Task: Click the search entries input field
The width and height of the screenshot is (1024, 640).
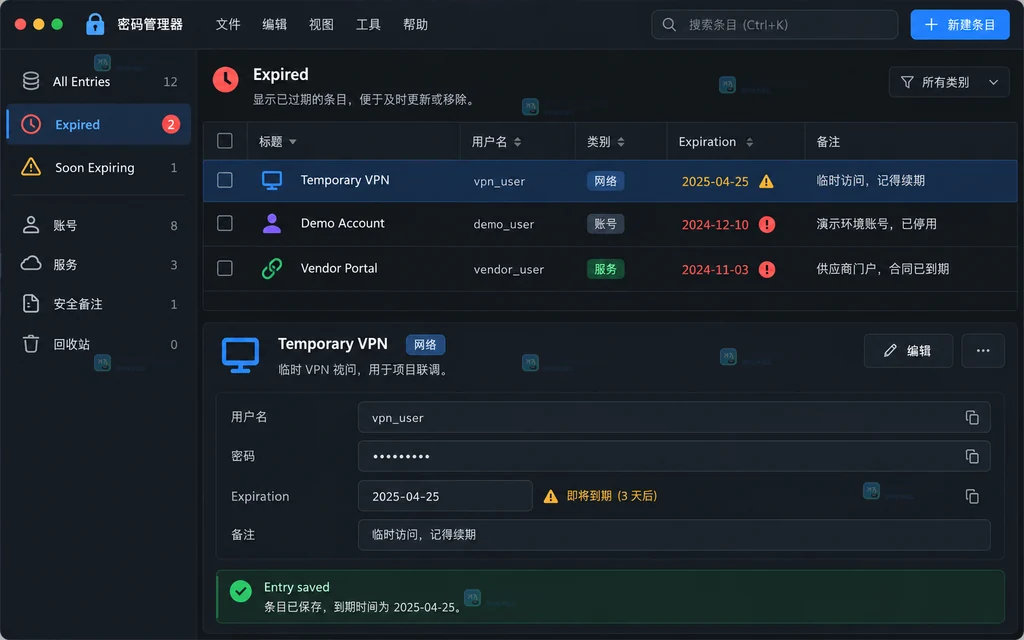Action: (775, 25)
